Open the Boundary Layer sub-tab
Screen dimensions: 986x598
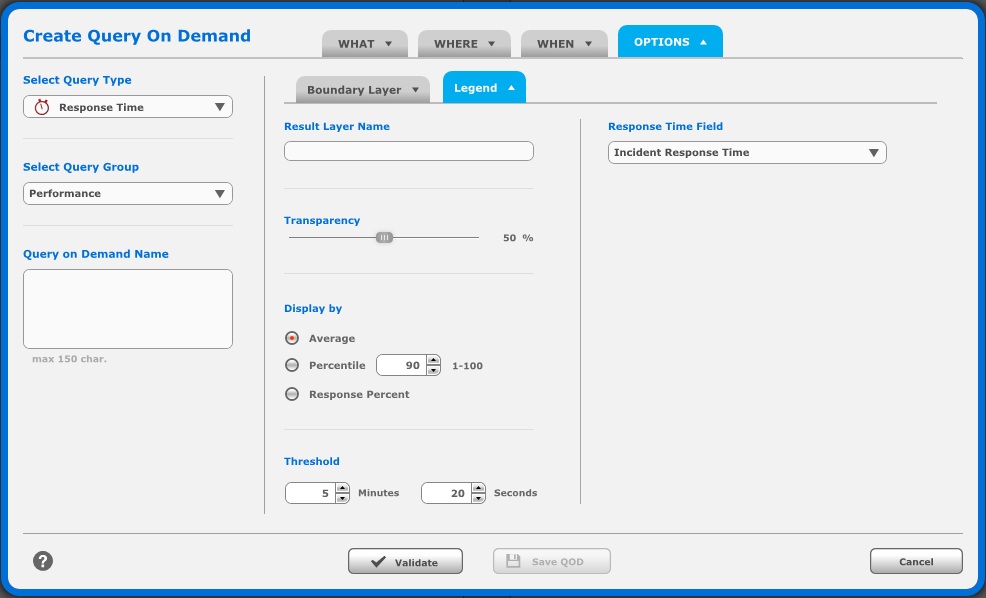pos(362,89)
